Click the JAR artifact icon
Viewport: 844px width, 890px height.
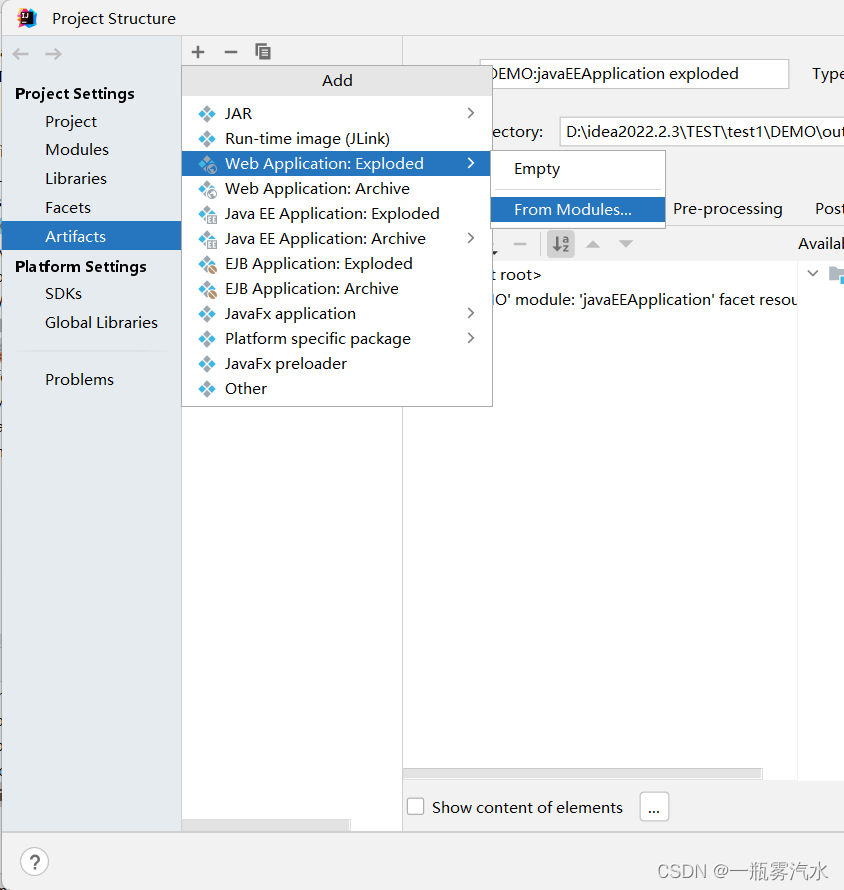207,114
